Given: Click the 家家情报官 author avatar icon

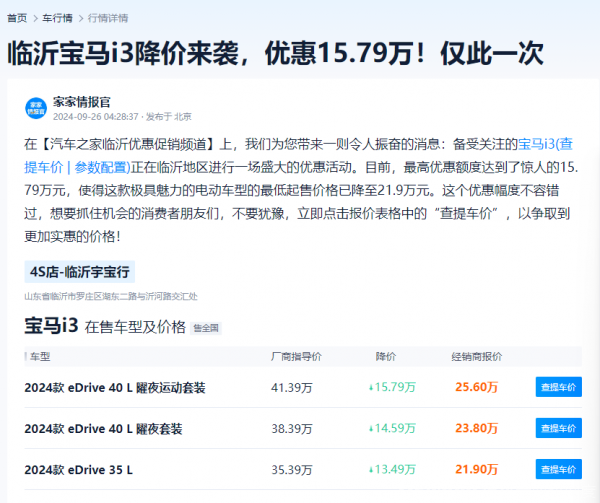Looking at the screenshot, I should point(36,108).
